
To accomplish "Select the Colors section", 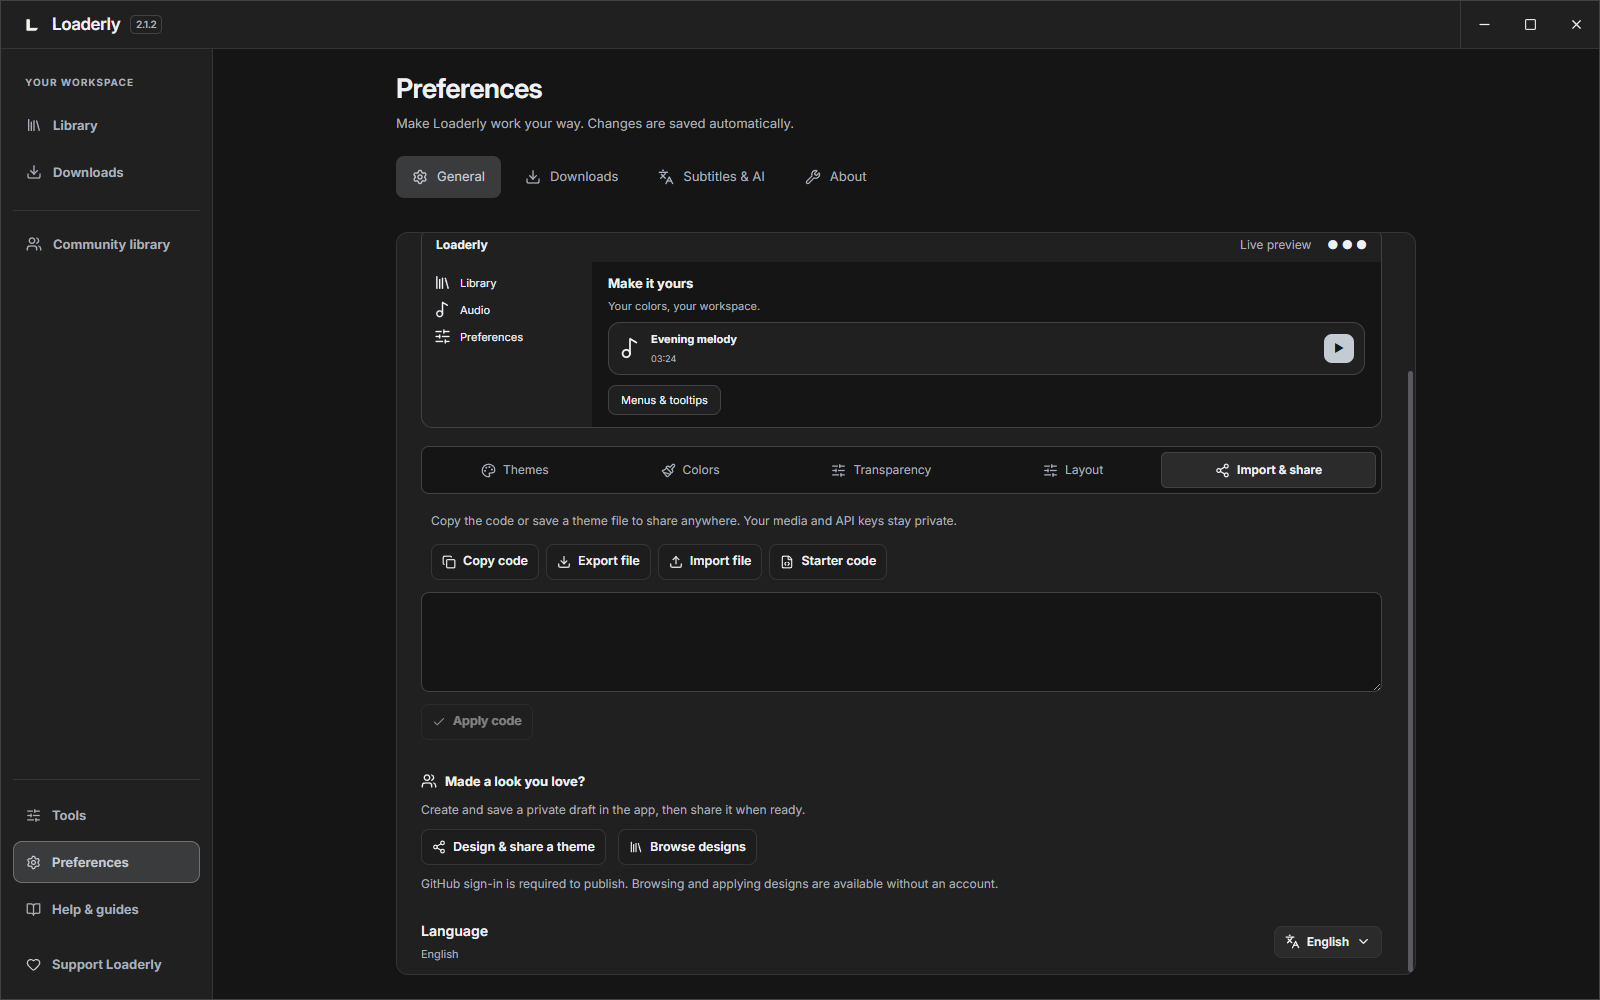I will 690,470.
